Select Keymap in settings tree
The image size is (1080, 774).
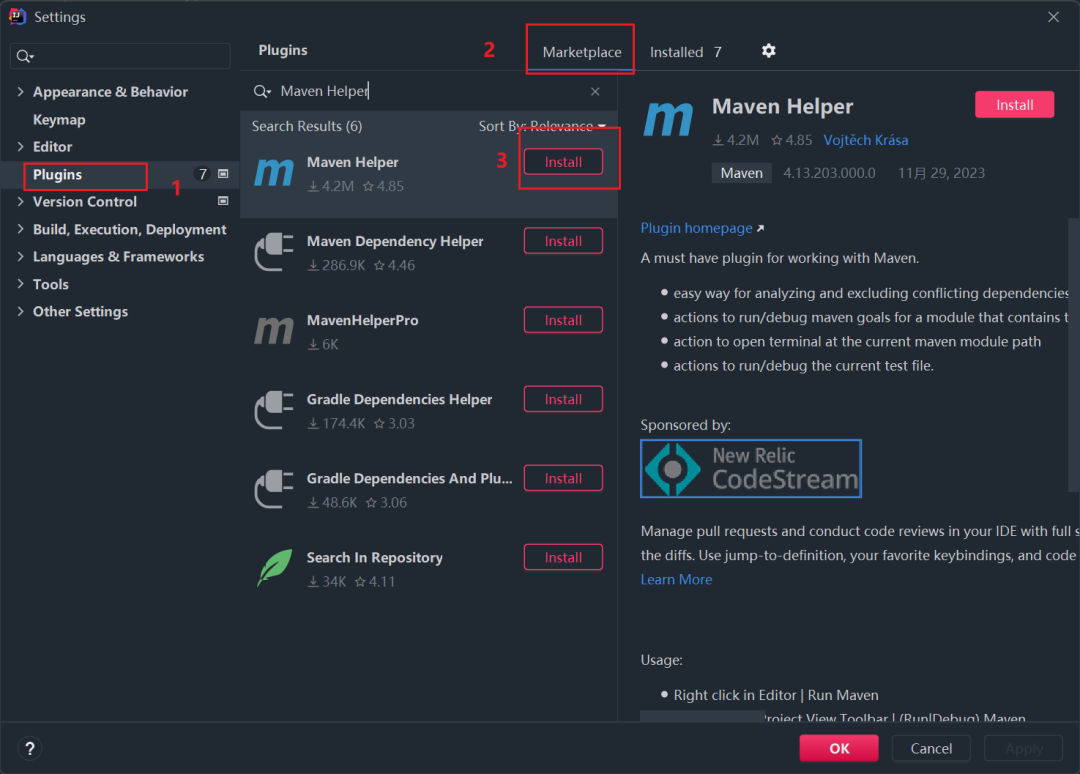tap(59, 120)
